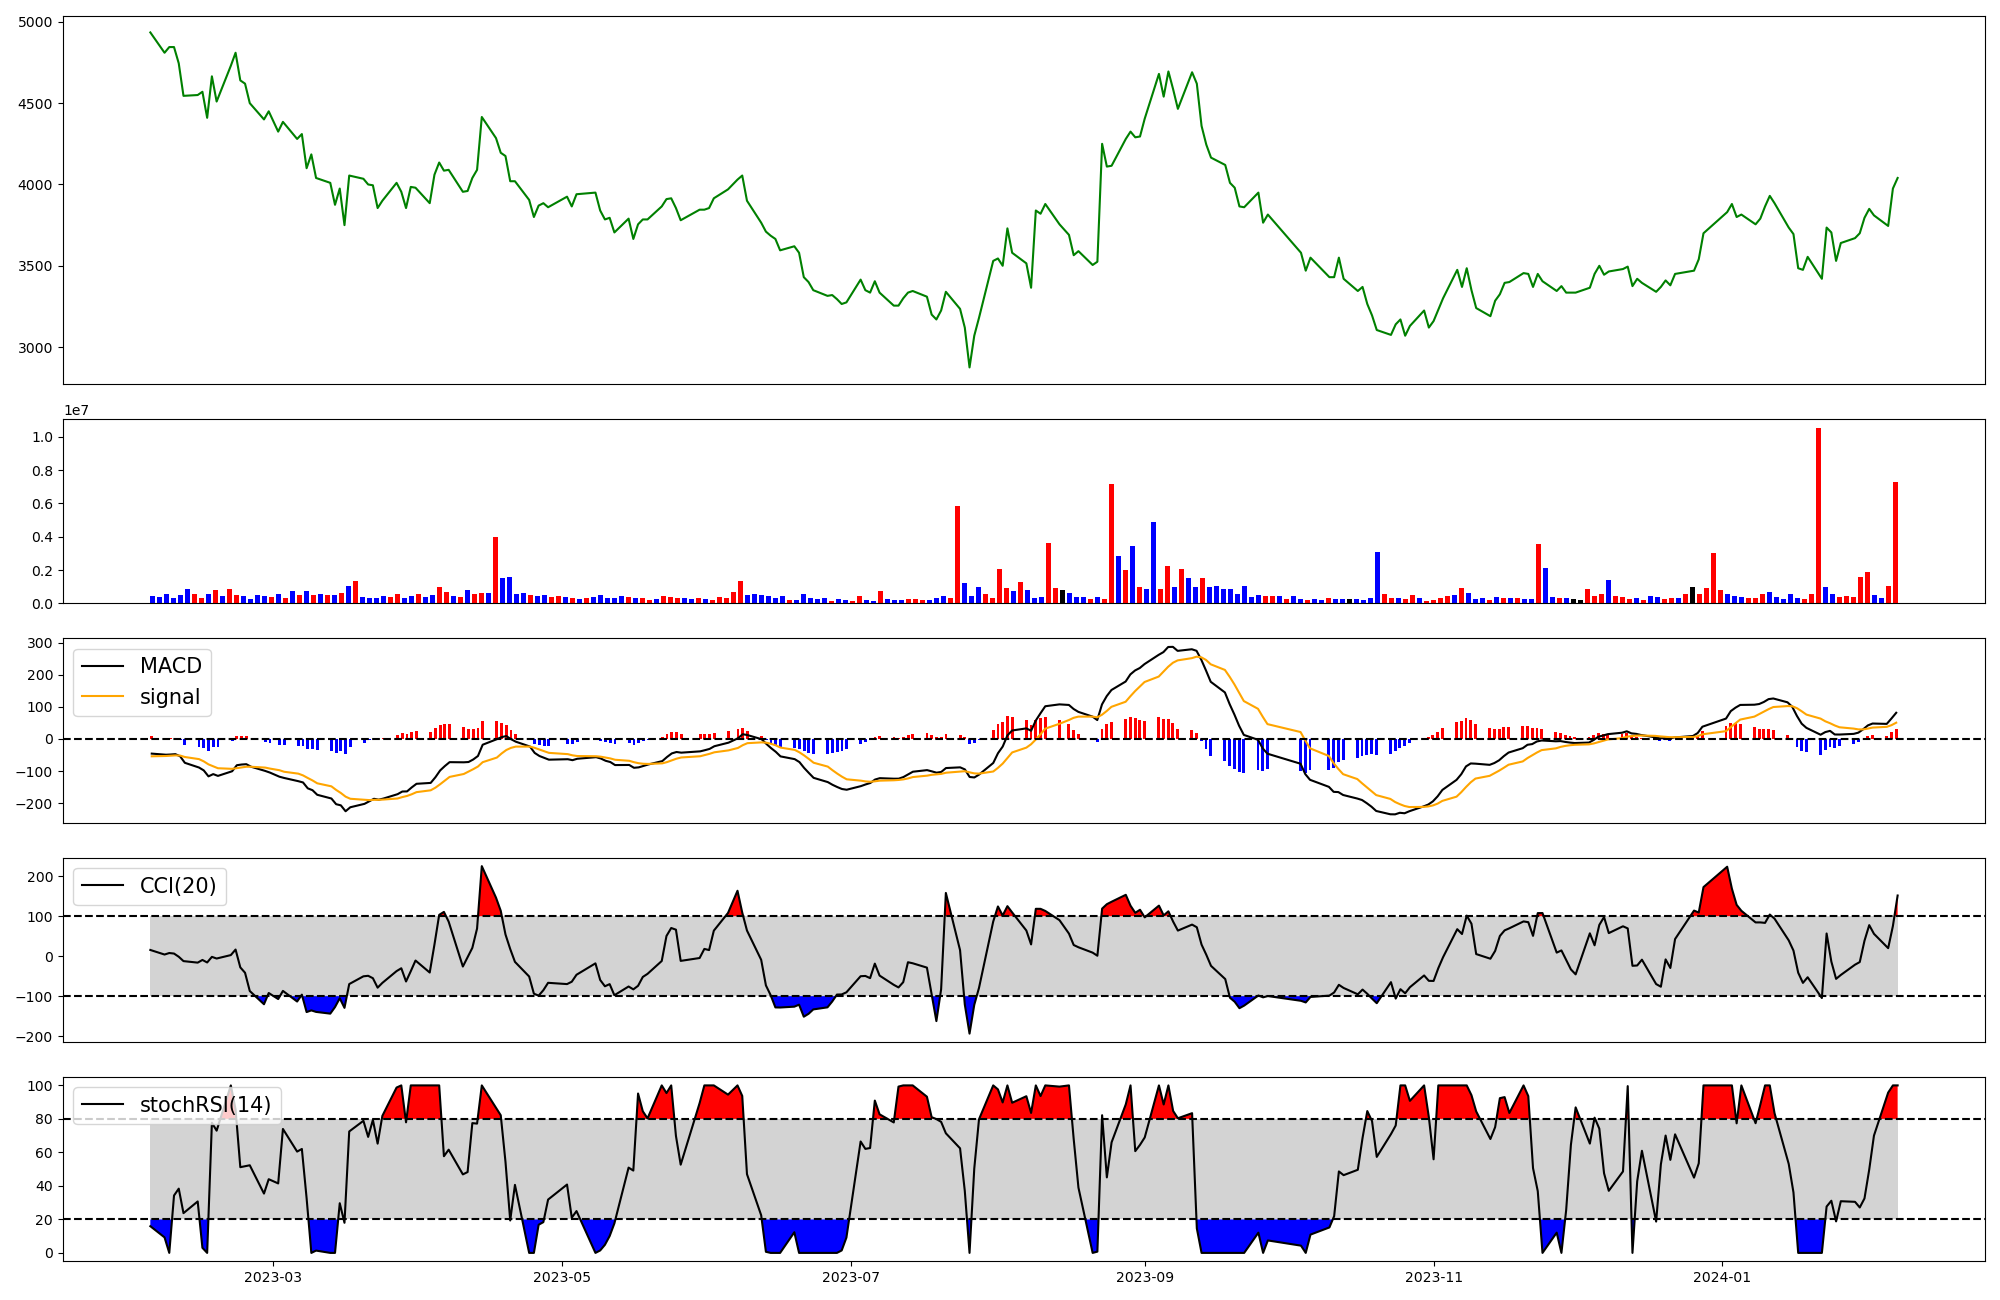
Task: Click the 2023-05 date tick label
Action: pyautogui.click(x=562, y=1277)
